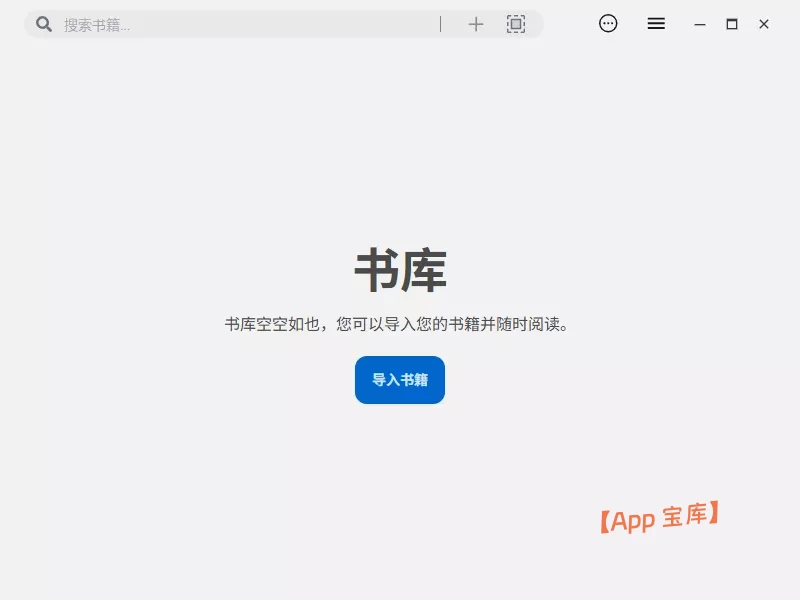Viewport: 800px width, 600px height.
Task: Click the frame capture icon beside the plus
Action: 516,23
